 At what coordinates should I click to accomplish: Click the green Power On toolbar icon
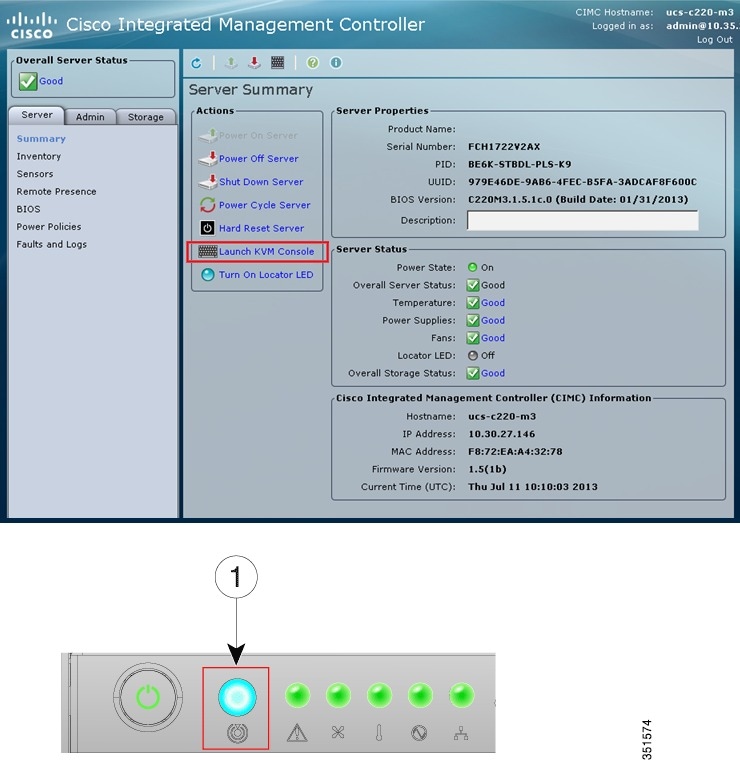pyautogui.click(x=231, y=62)
